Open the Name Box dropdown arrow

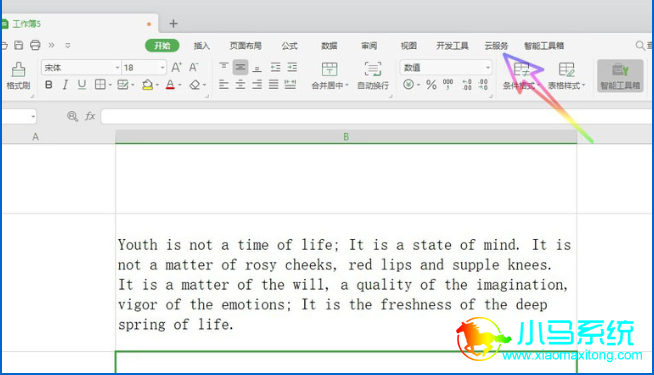pyautogui.click(x=33, y=116)
